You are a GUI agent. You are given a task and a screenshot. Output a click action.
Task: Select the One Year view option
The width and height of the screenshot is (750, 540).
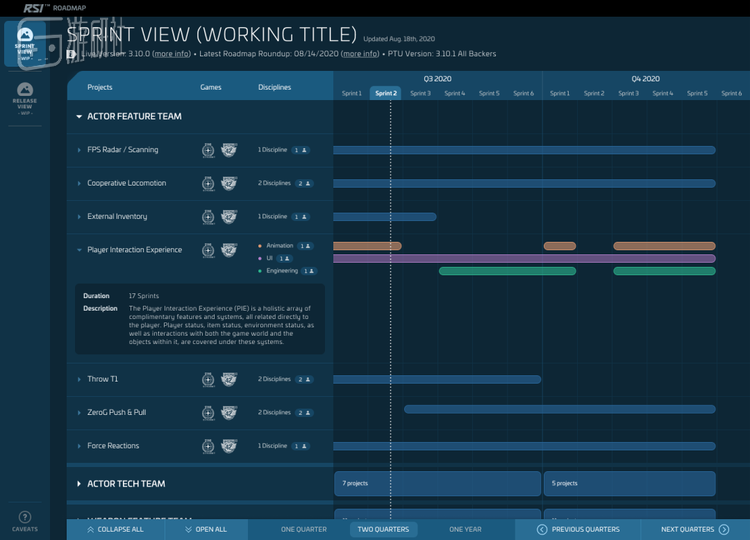(465, 529)
